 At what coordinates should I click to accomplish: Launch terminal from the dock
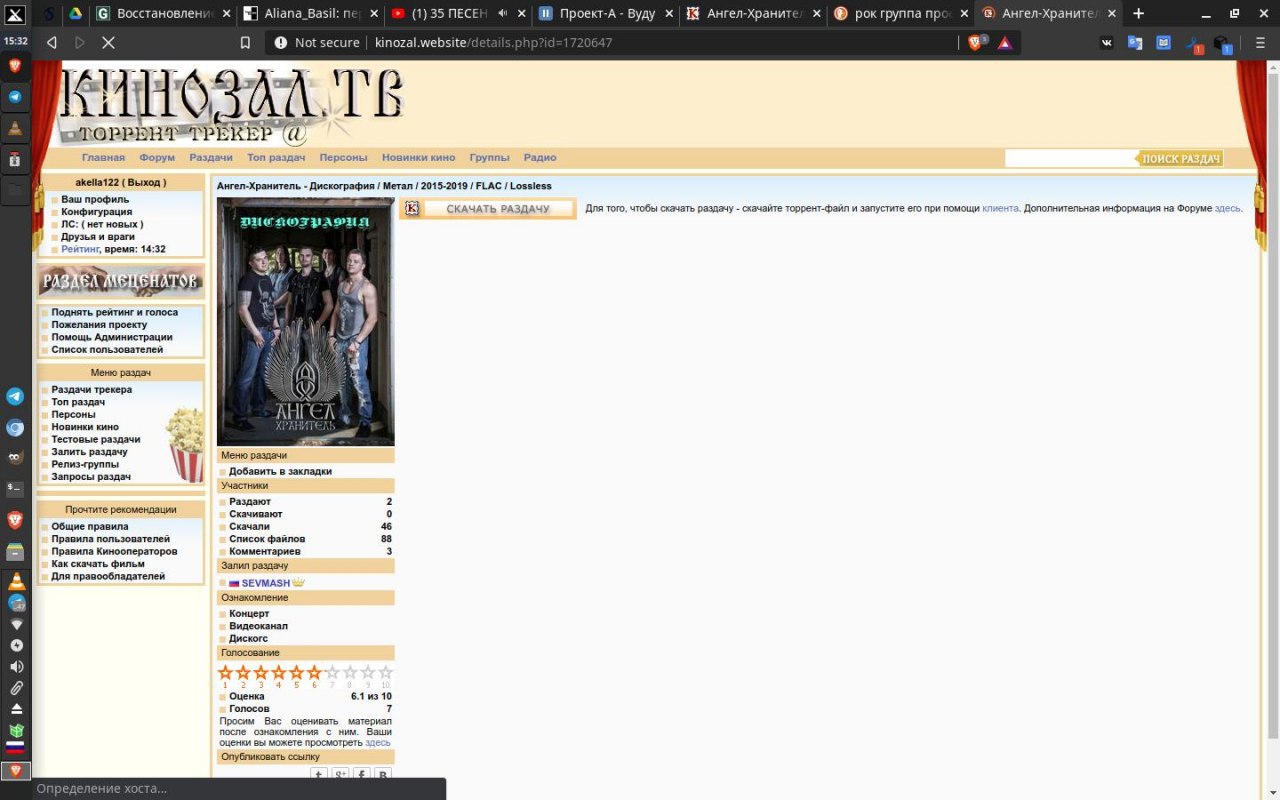(15, 489)
